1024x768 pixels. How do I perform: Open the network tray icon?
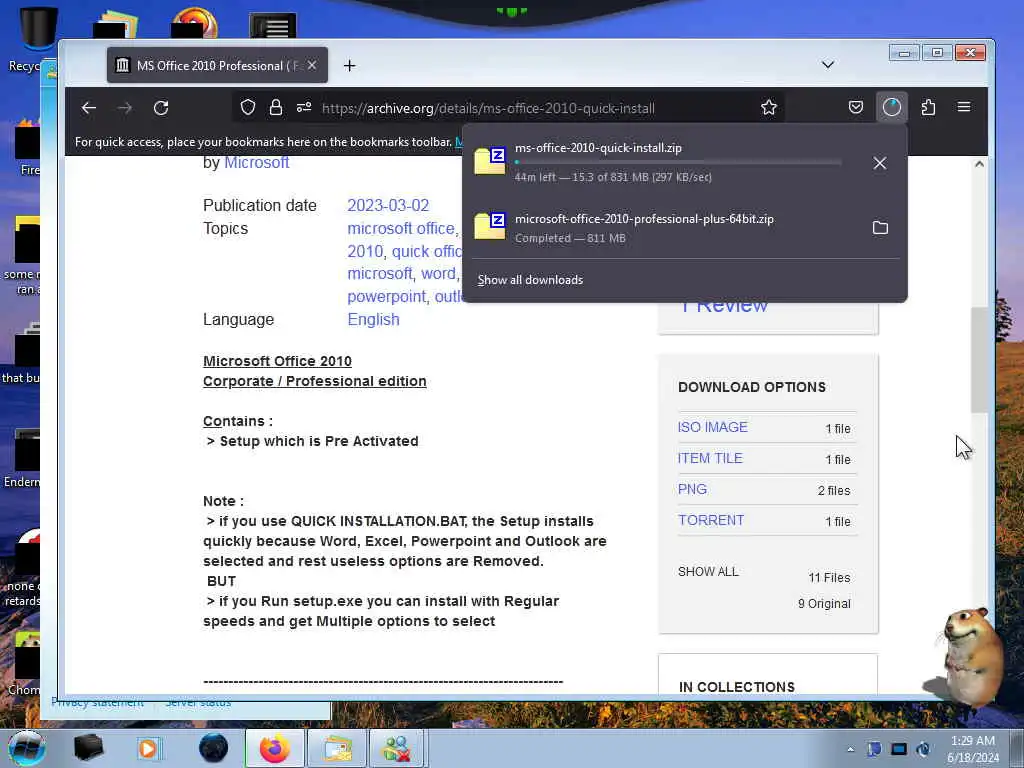pyautogui.click(x=899, y=749)
